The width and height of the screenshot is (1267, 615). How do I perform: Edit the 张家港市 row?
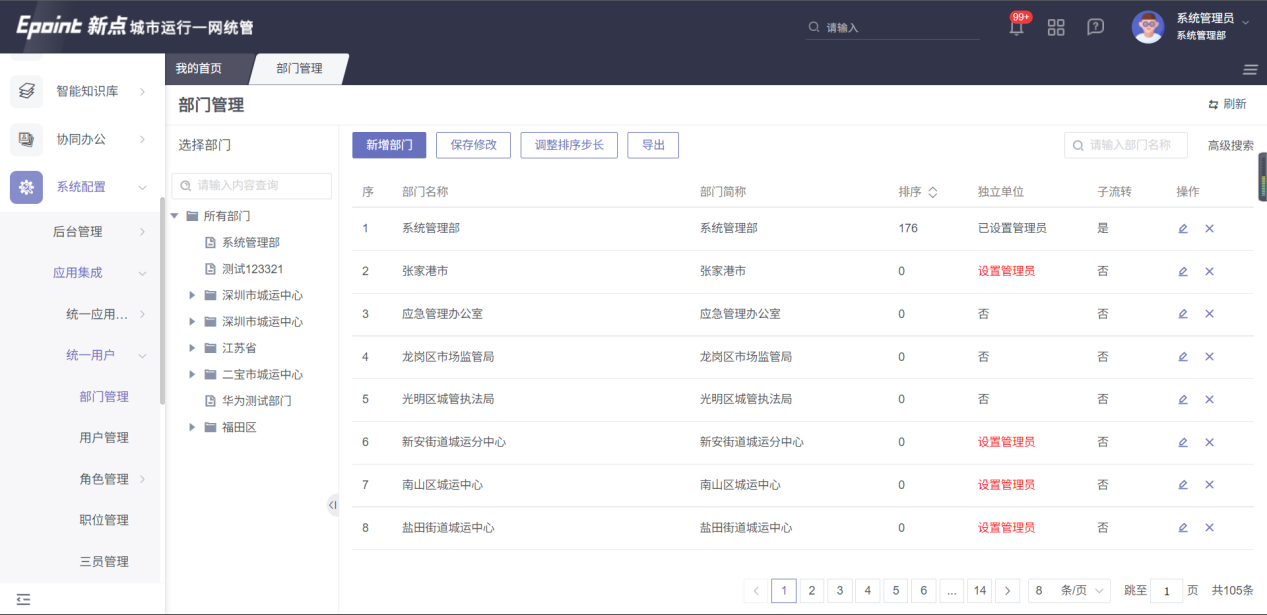pyautogui.click(x=1183, y=271)
